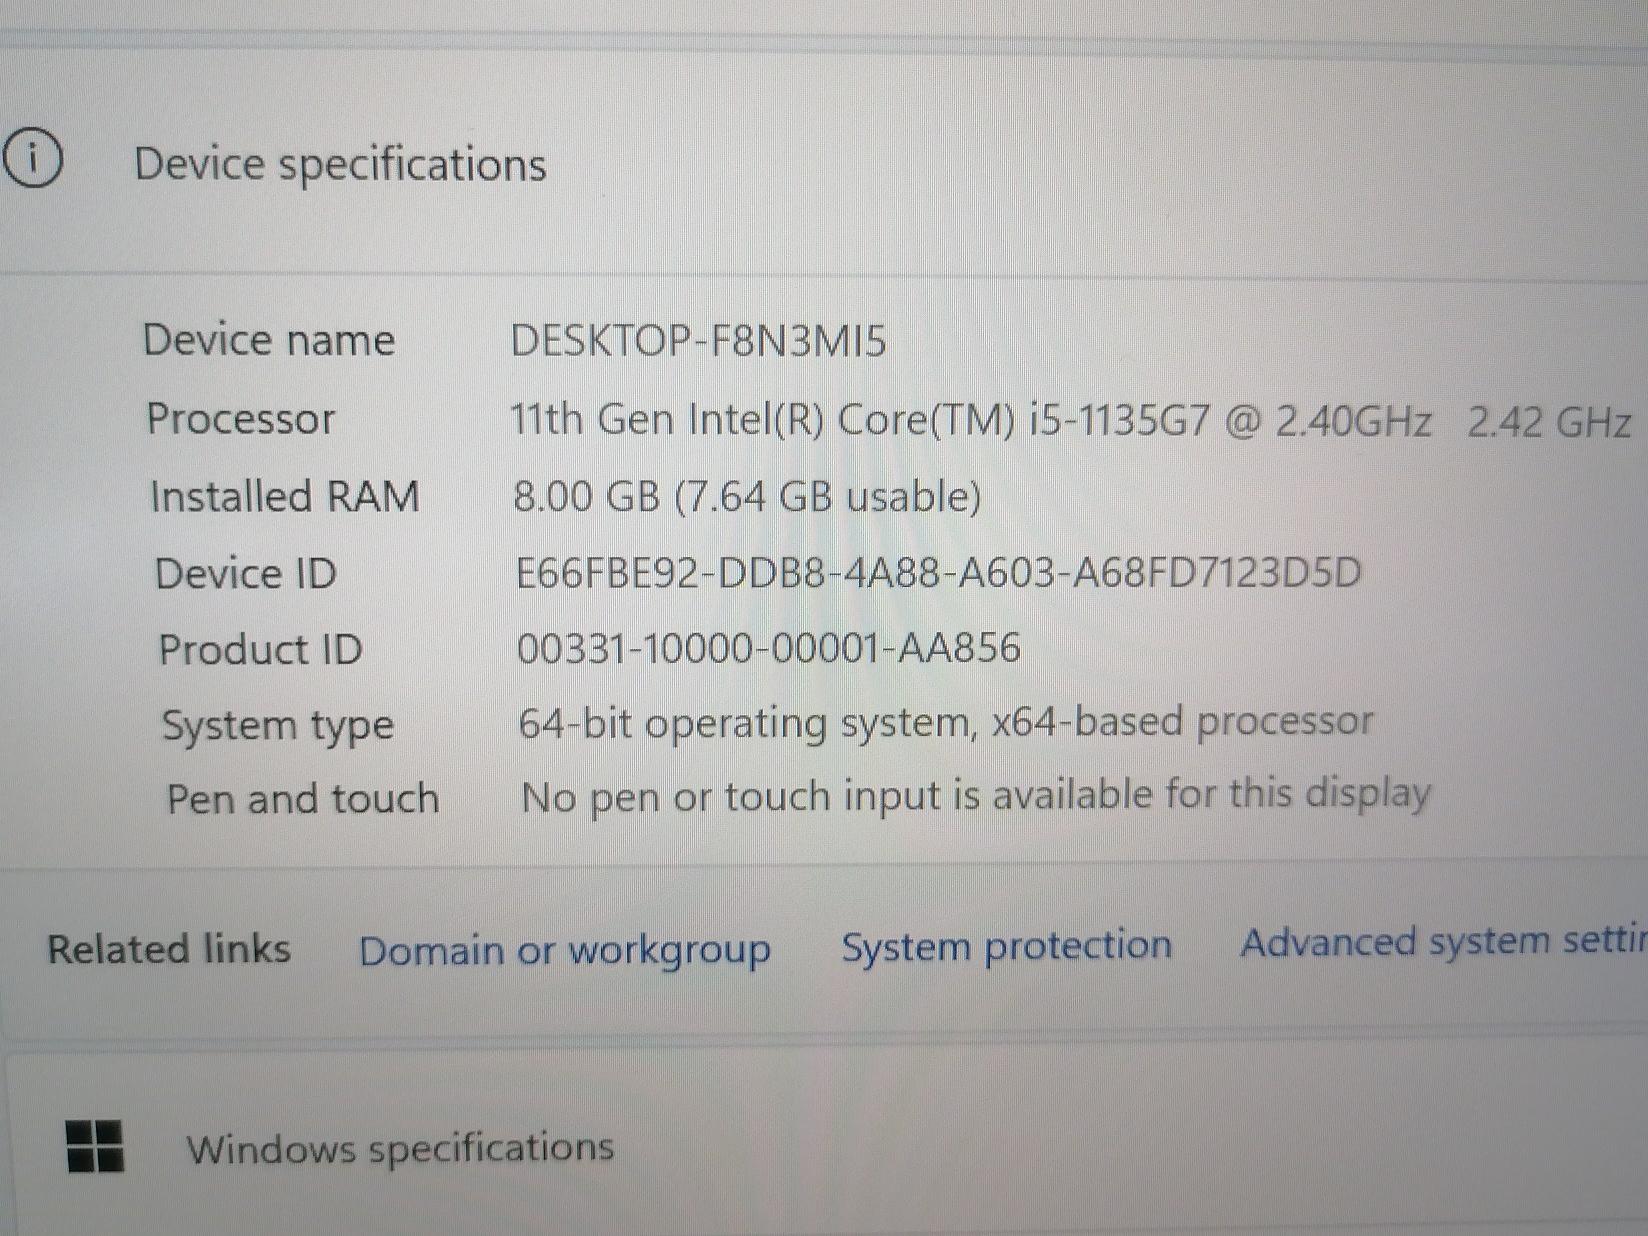
Task: Click the System type label
Action: tap(278, 726)
